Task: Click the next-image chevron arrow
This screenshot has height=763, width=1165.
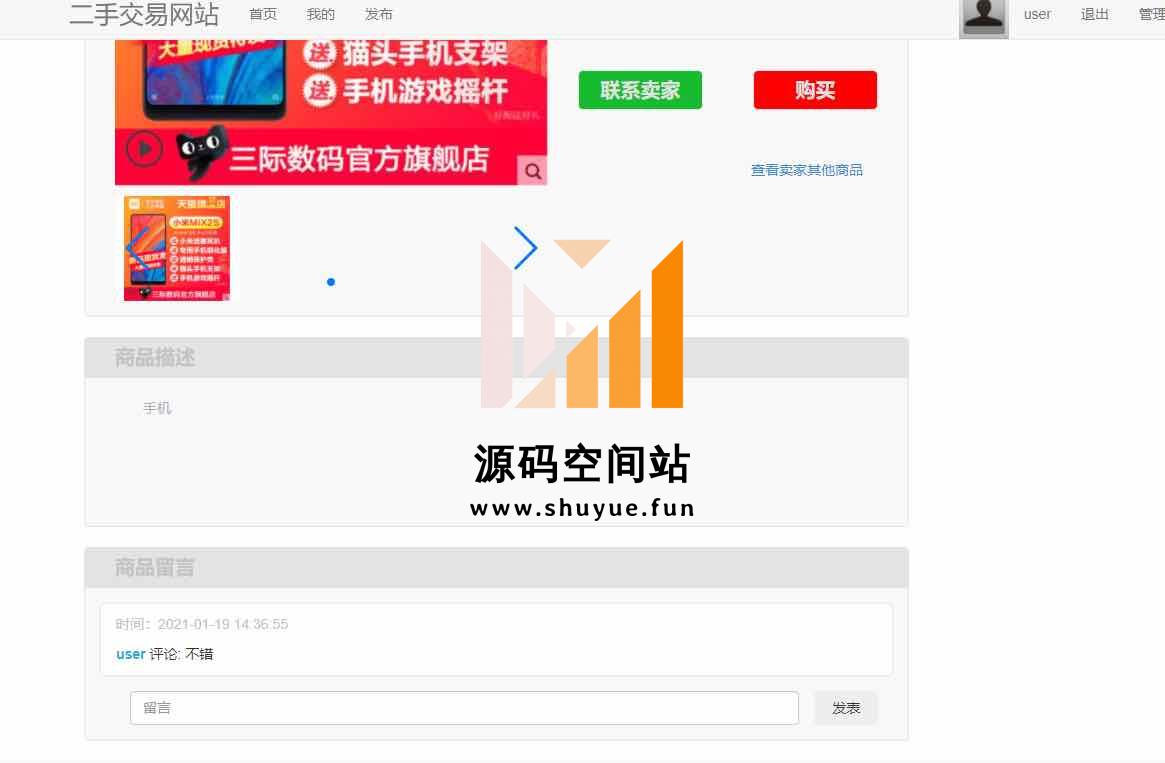Action: pyautogui.click(x=525, y=247)
